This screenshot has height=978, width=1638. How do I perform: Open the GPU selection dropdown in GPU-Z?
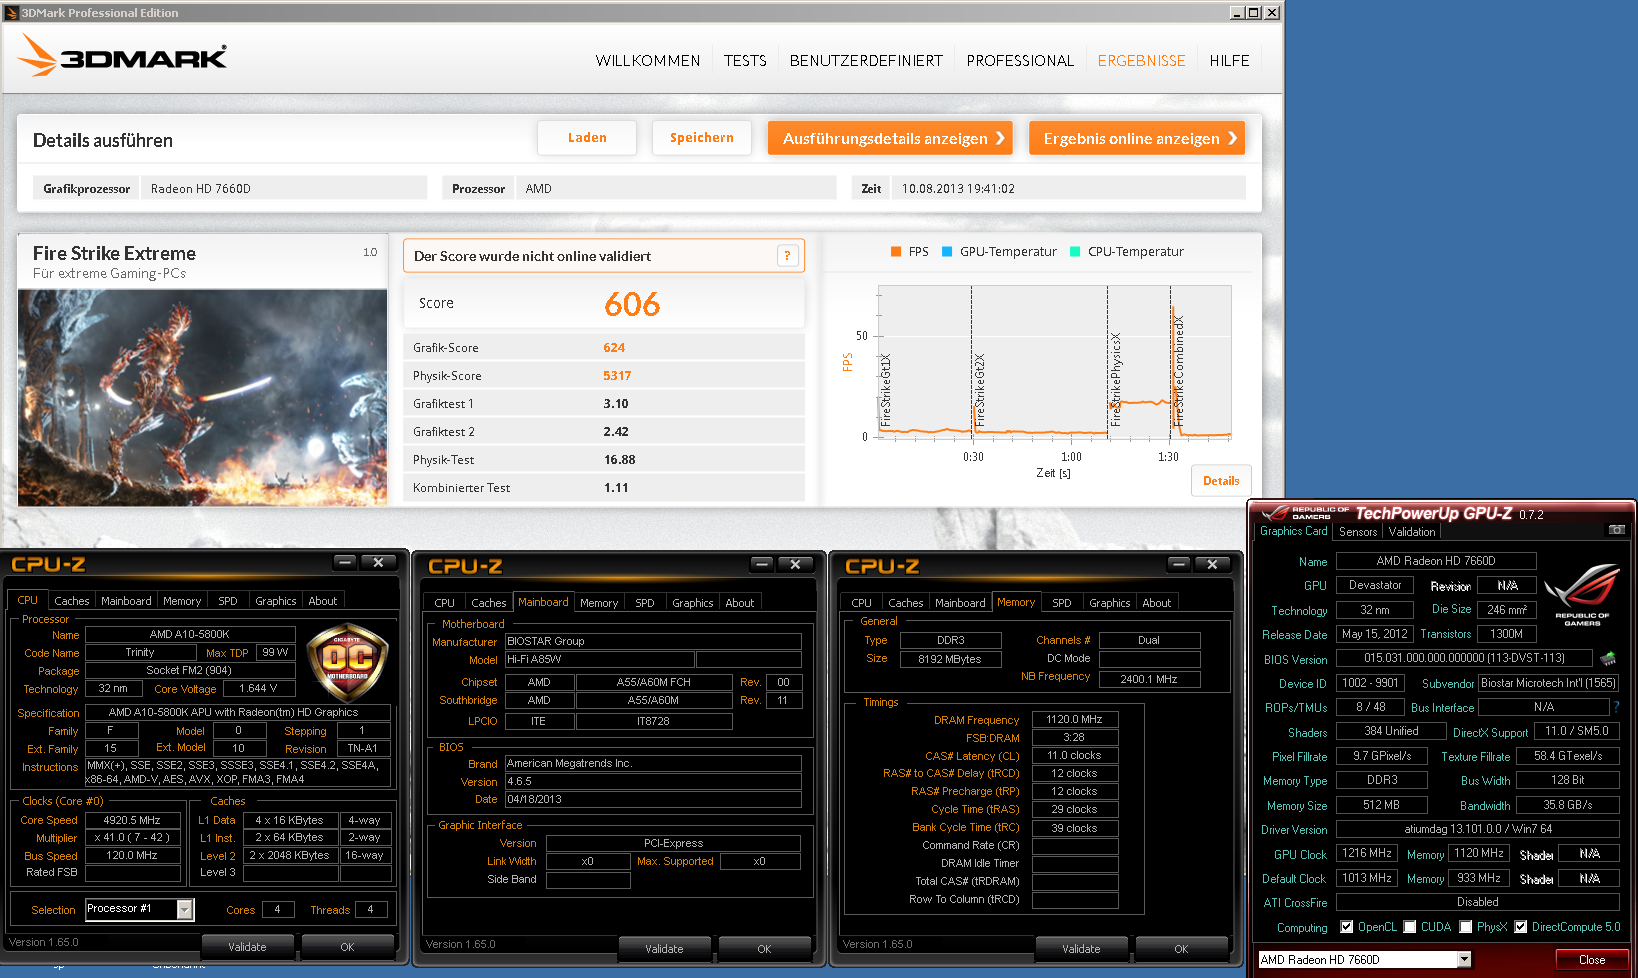point(1464,960)
